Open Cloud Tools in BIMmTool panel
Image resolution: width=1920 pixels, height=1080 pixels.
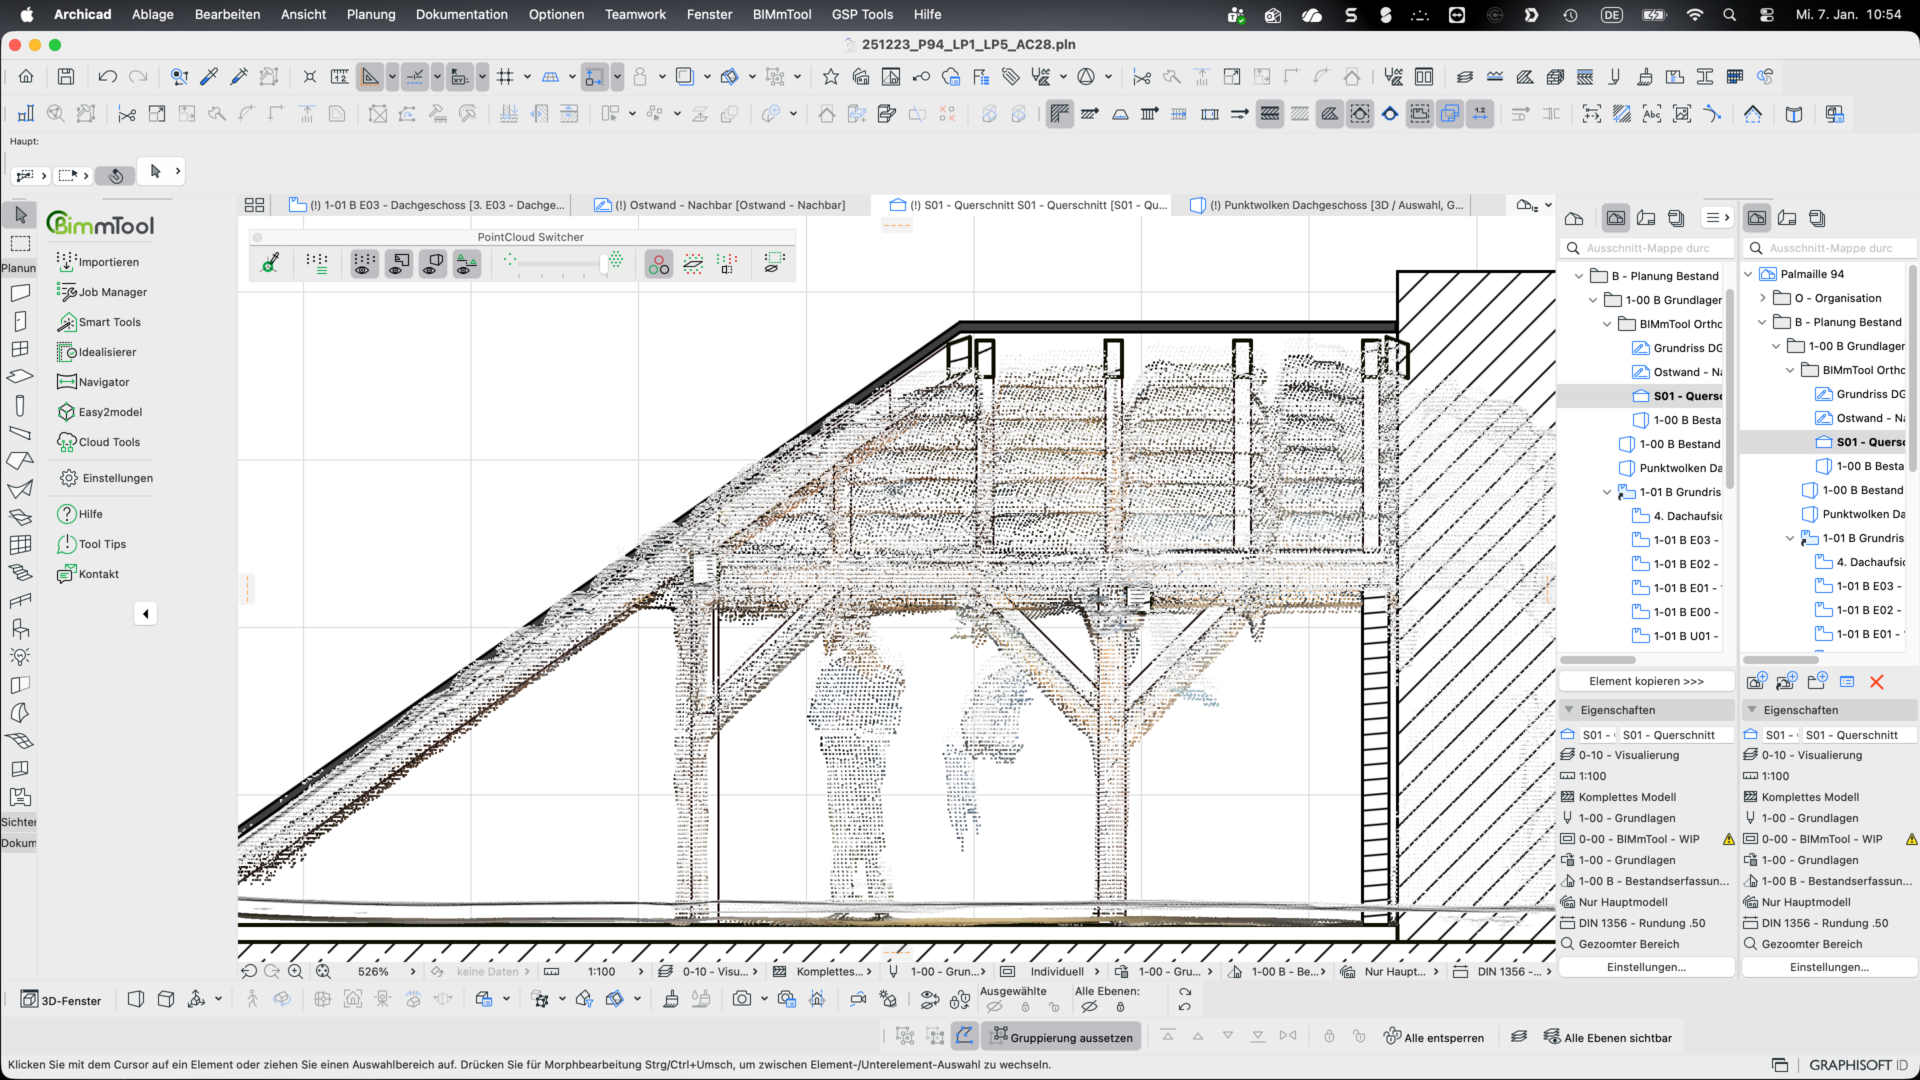point(109,442)
